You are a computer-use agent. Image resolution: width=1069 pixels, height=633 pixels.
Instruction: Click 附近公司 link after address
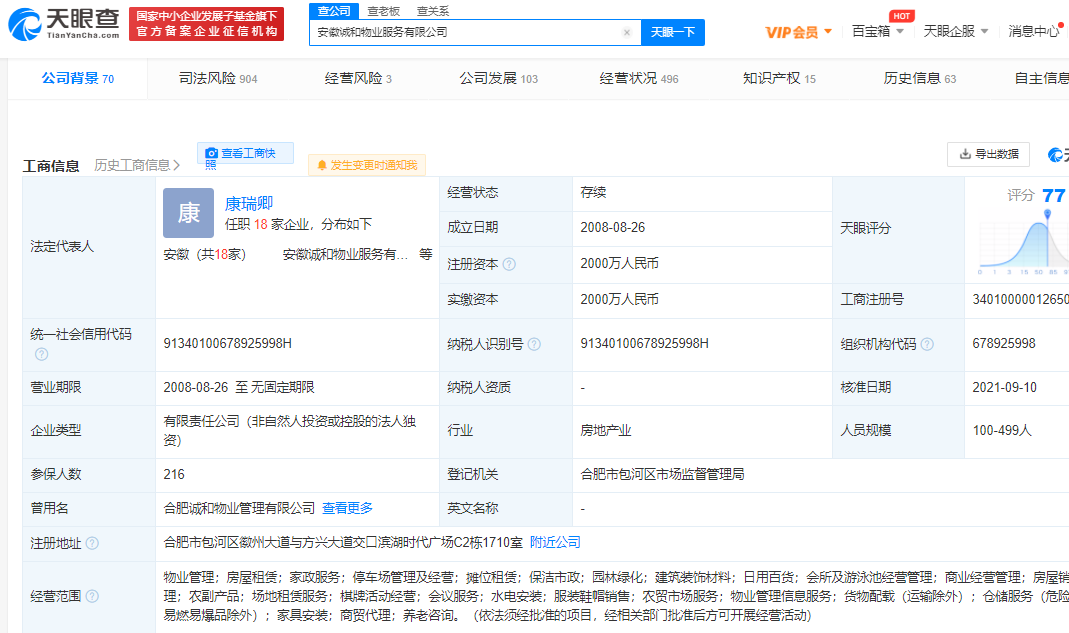(x=555, y=542)
